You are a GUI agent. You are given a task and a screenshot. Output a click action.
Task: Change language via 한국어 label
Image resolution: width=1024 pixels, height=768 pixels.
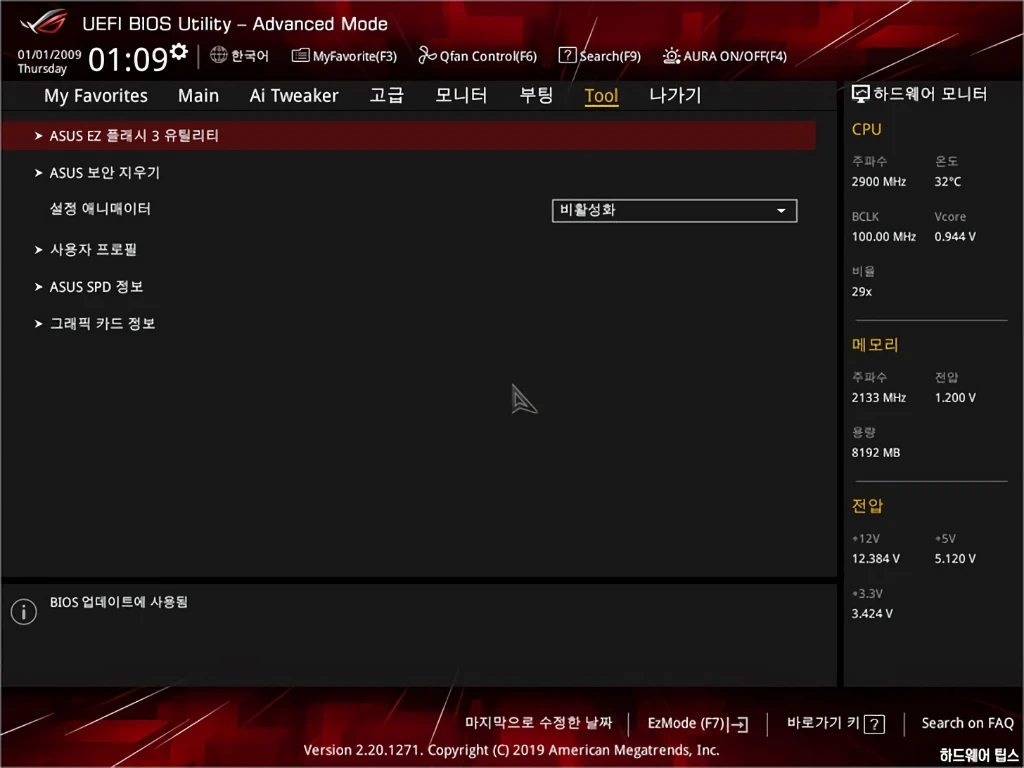pos(249,56)
